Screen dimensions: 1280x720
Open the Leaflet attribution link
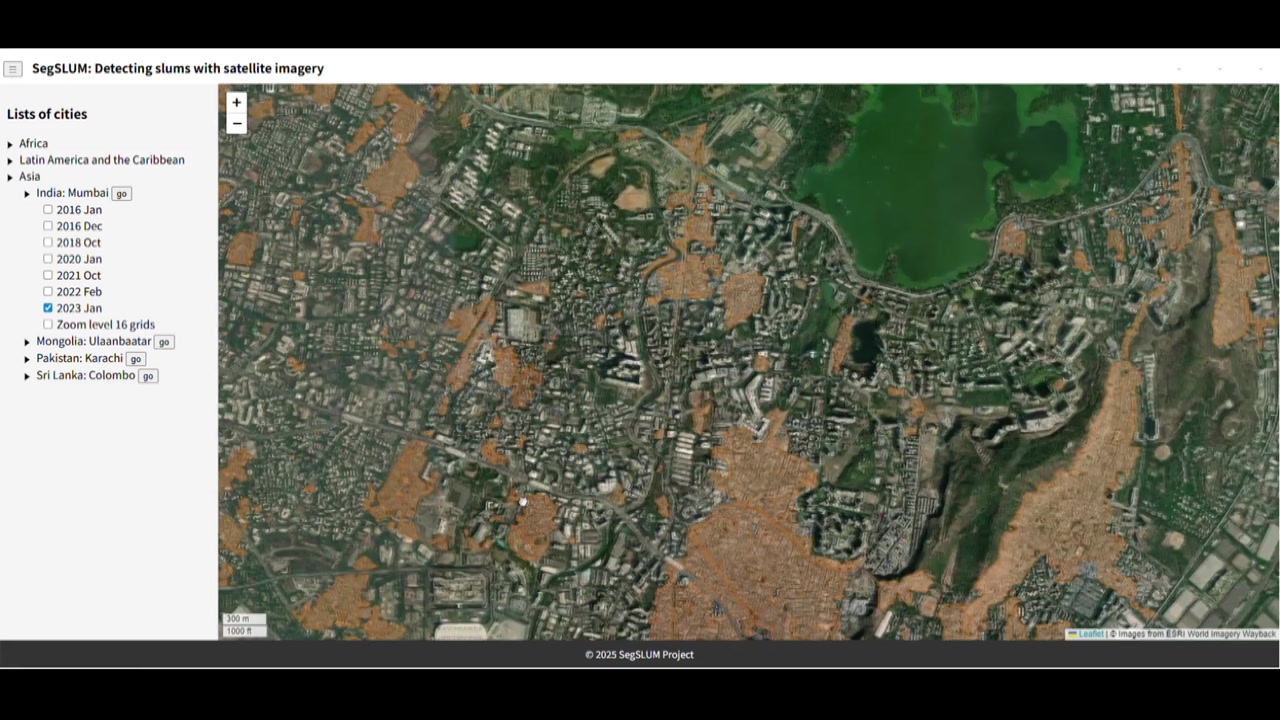[x=1090, y=634]
